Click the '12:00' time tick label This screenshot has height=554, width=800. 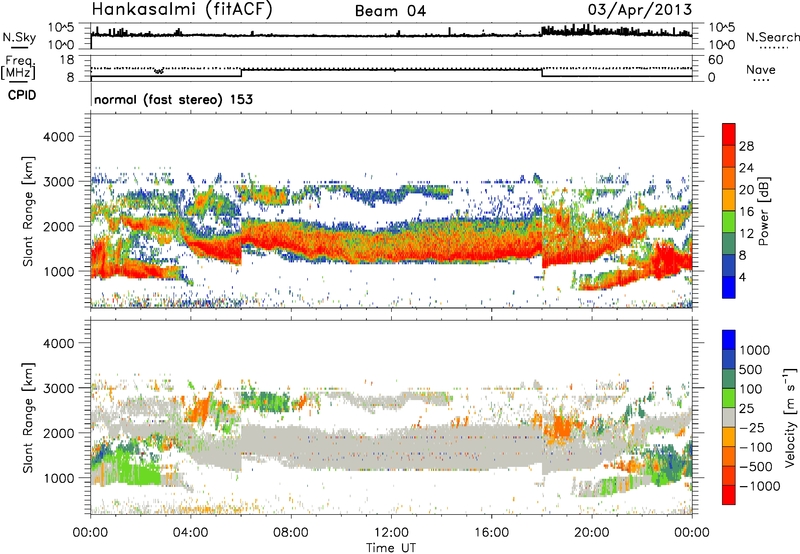point(391,533)
